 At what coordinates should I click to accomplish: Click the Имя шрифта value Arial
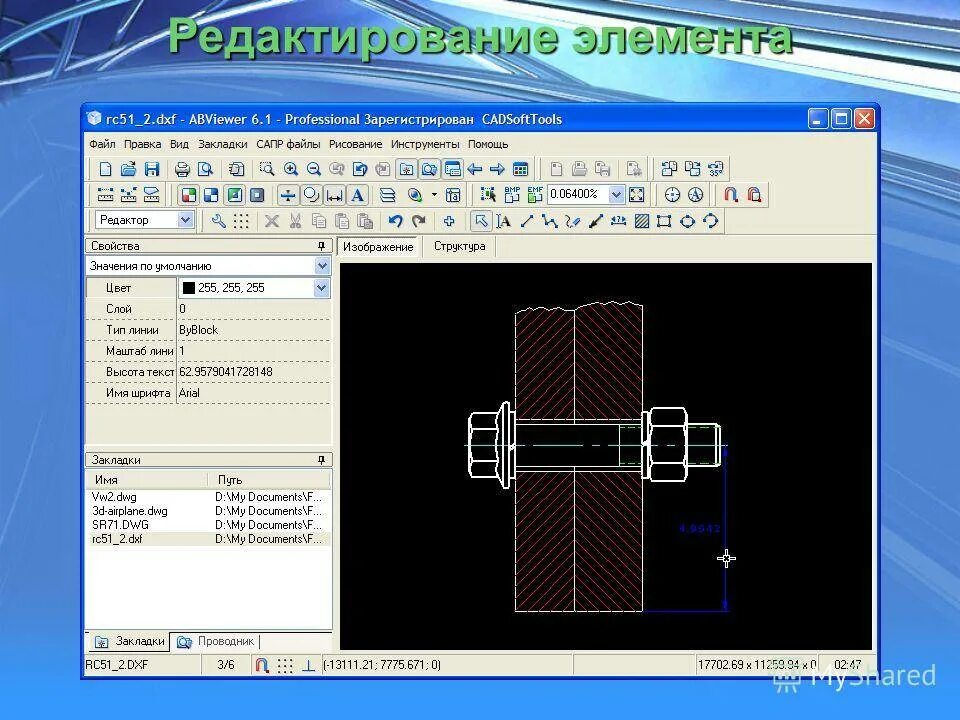click(189, 393)
